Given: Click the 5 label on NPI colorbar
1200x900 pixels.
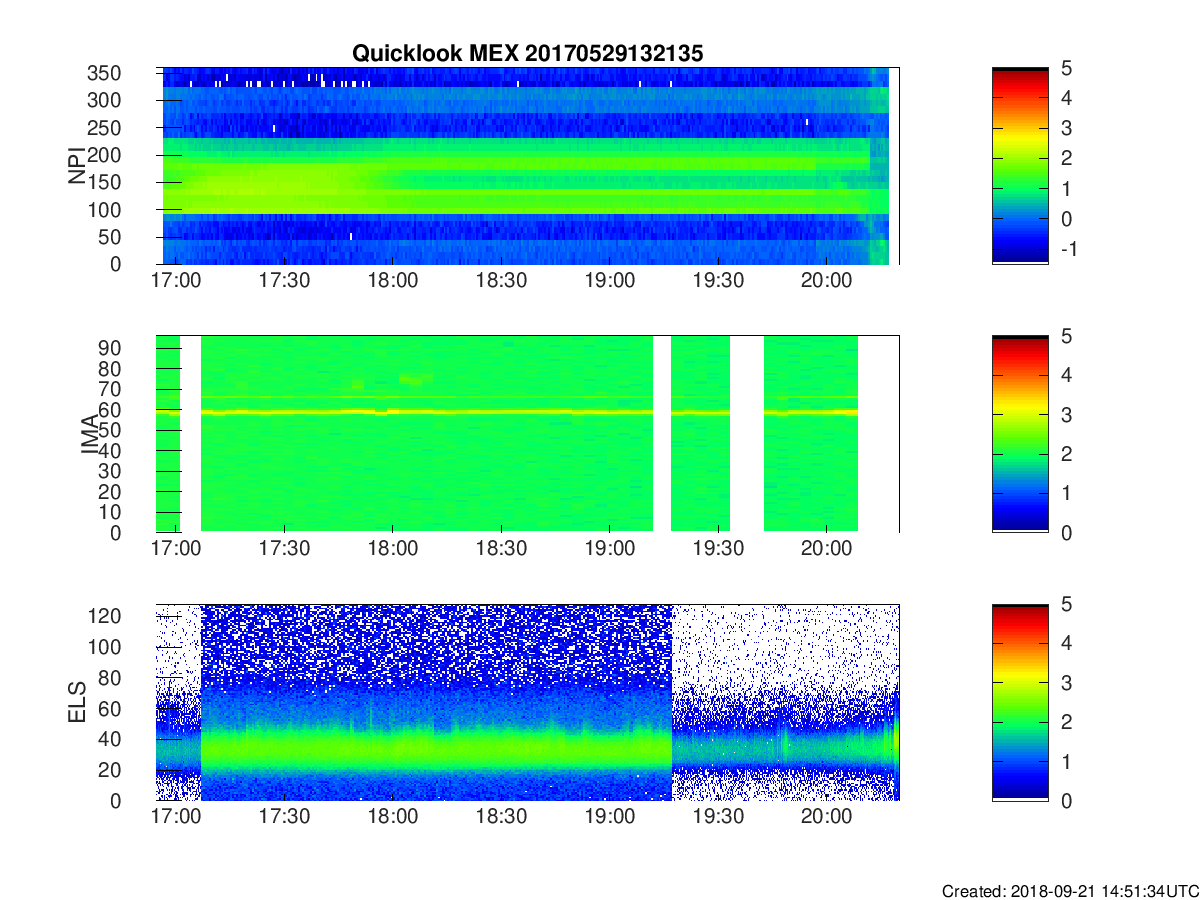Looking at the screenshot, I should coord(1067,68).
